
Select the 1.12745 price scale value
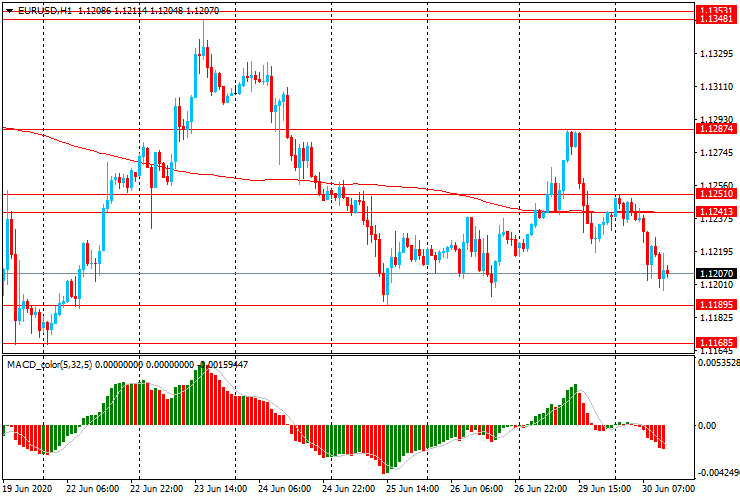717,153
